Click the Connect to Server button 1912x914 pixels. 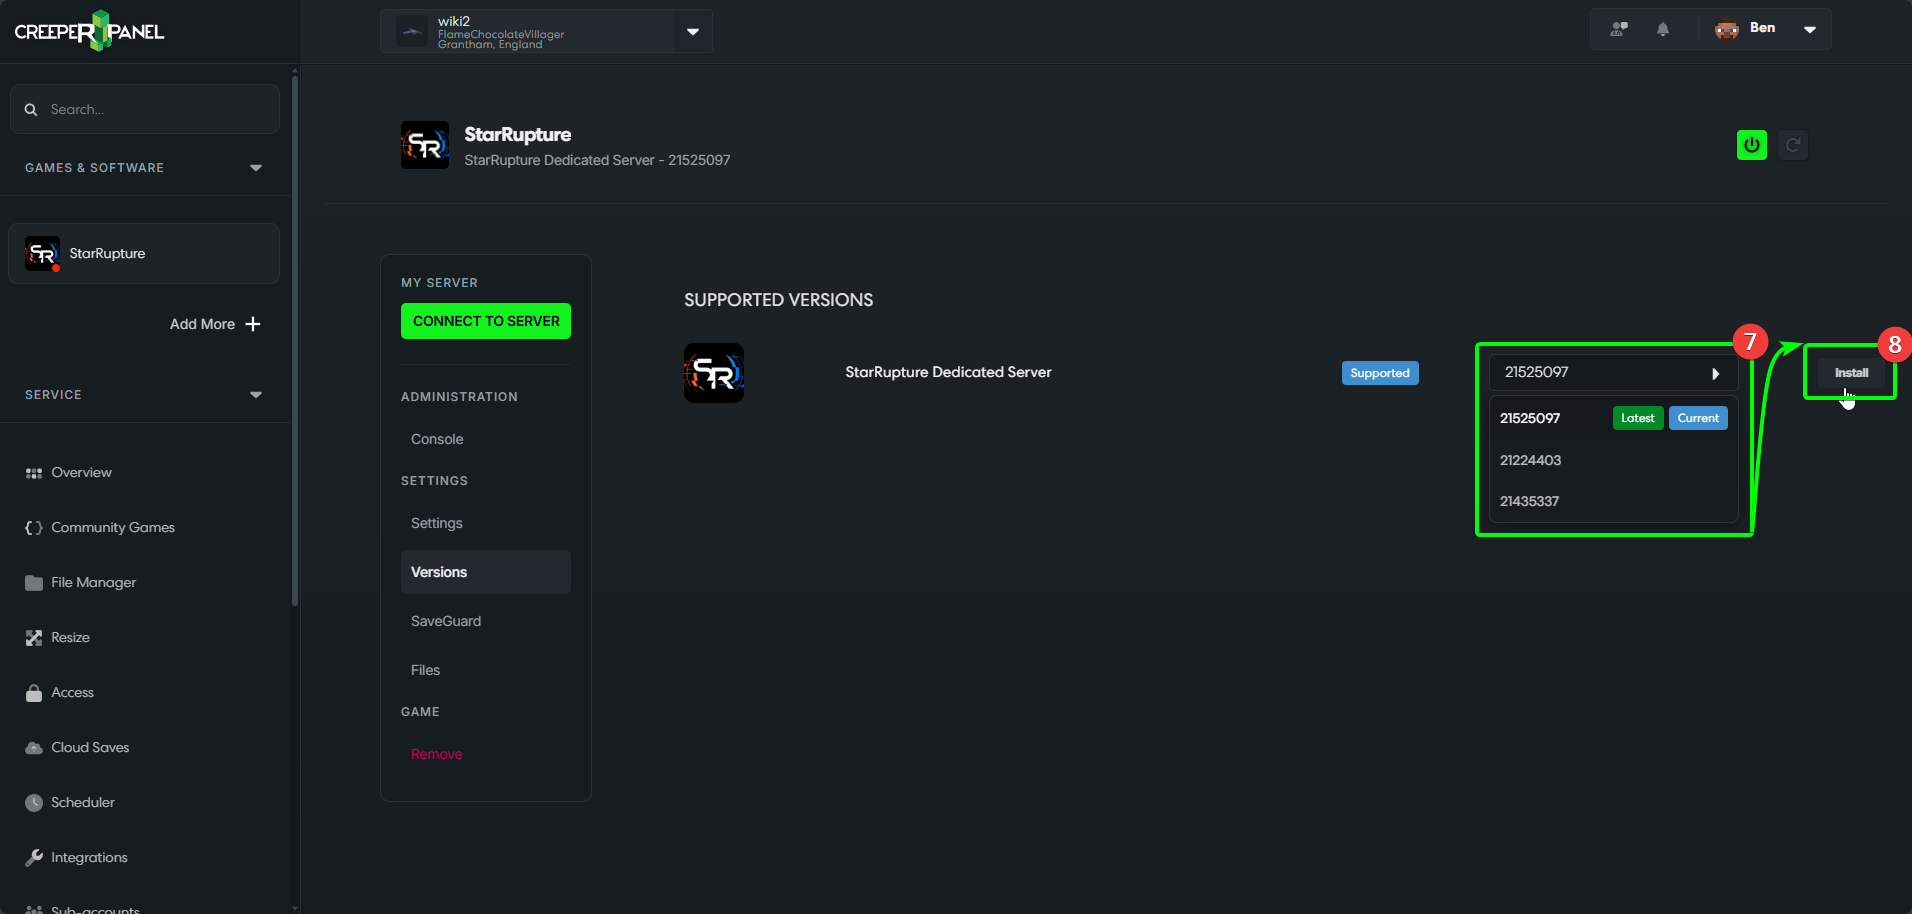pyautogui.click(x=486, y=321)
